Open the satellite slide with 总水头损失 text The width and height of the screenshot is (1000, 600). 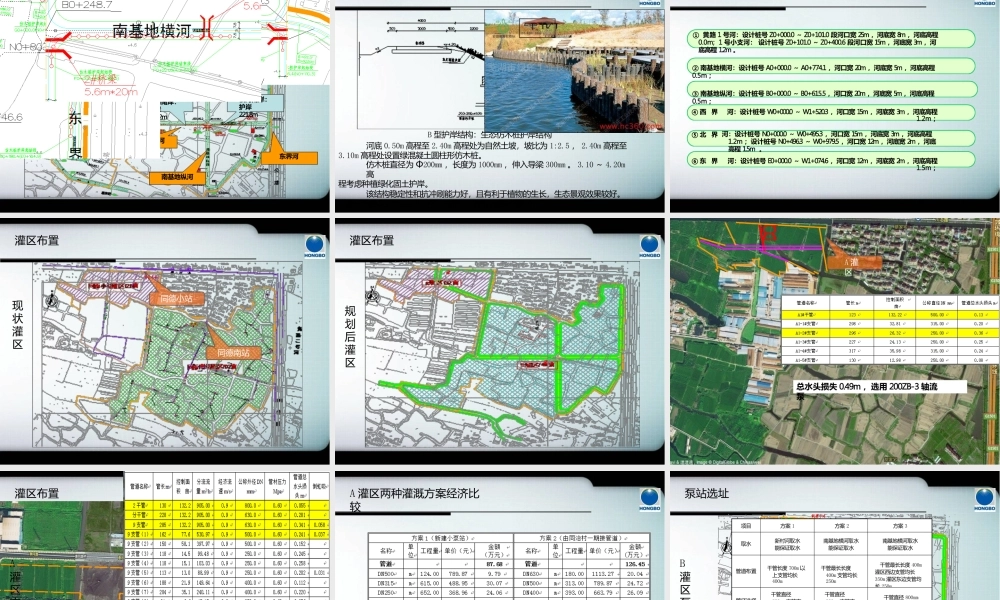pos(835,341)
